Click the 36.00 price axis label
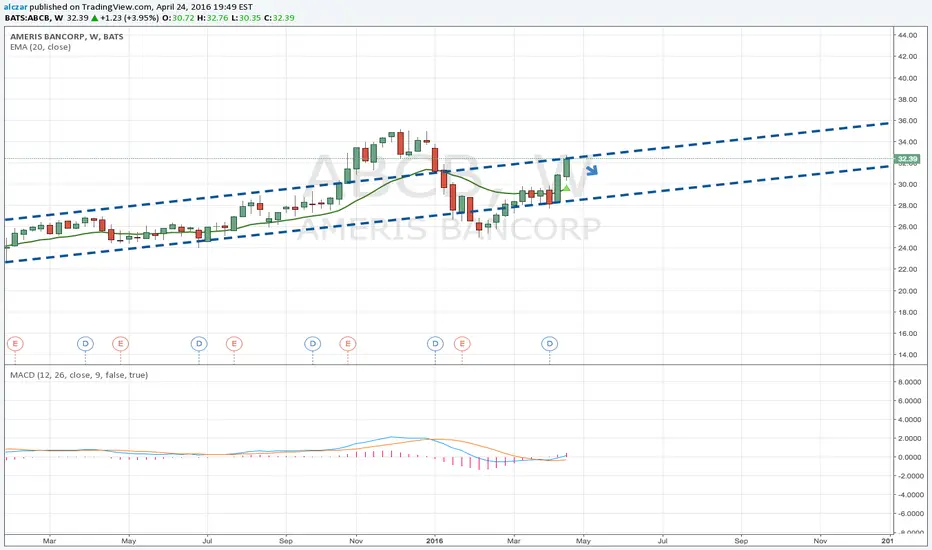Screen dimensions: 932x550 coord(907,121)
